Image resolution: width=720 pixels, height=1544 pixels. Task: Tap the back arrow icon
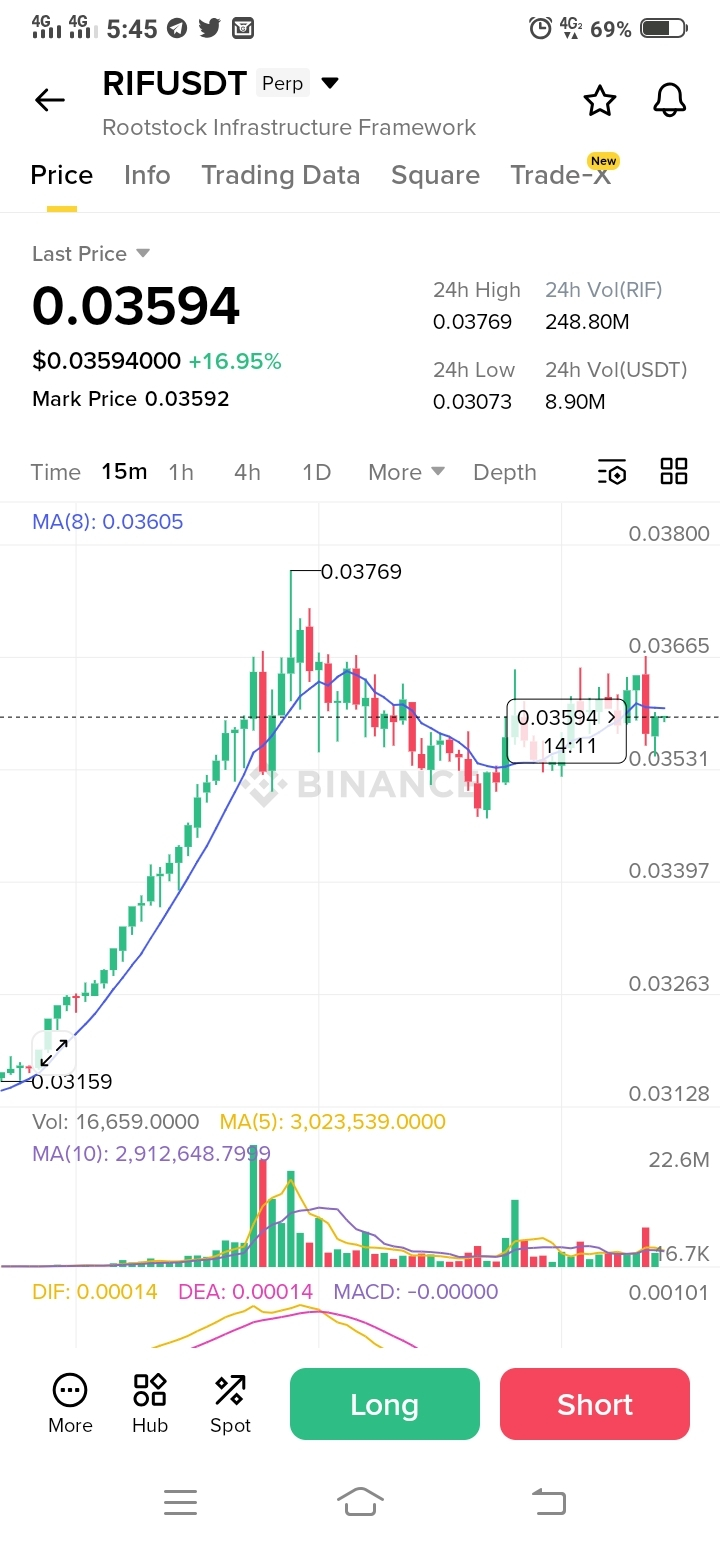[49, 100]
